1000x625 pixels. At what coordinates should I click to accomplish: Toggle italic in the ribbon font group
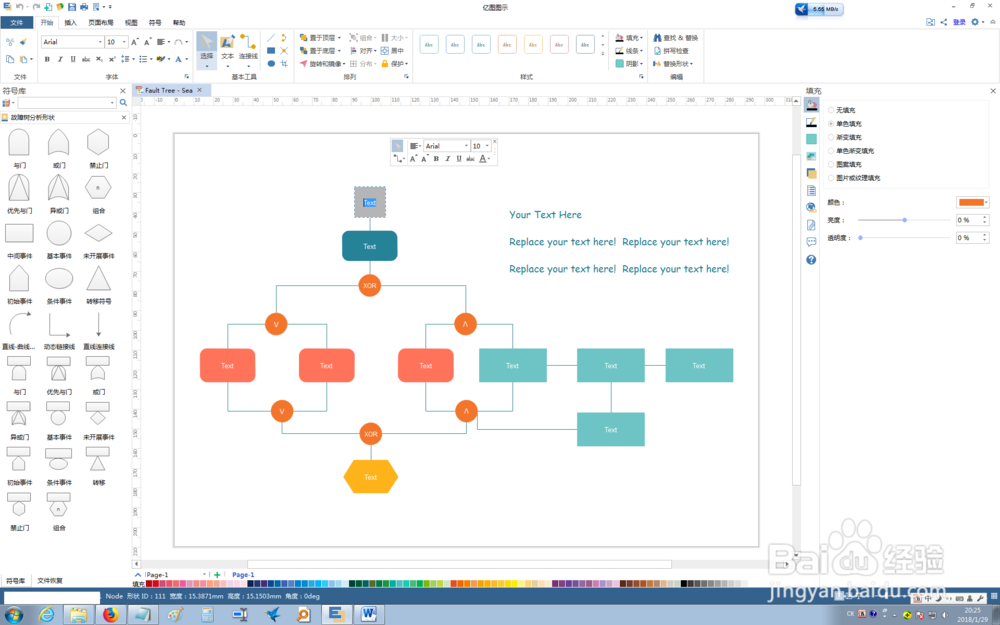(x=60, y=59)
